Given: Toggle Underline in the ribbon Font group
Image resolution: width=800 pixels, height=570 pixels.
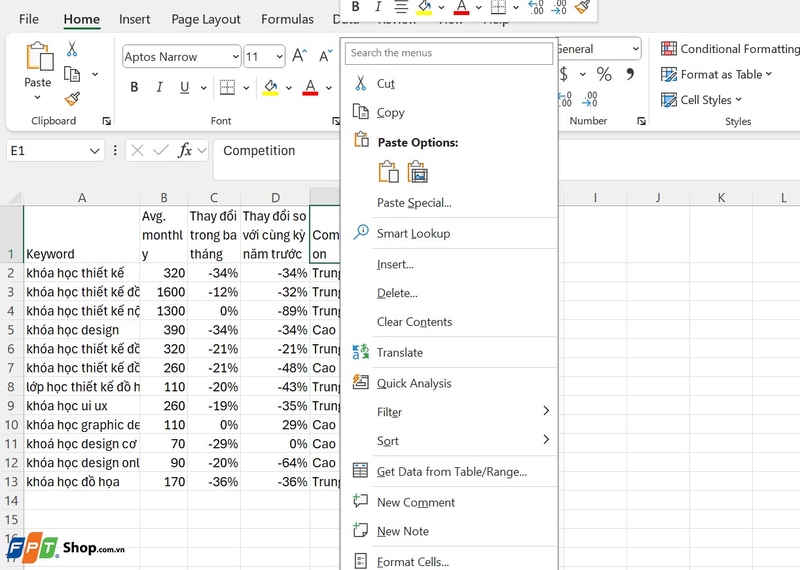Looking at the screenshot, I should (x=185, y=87).
